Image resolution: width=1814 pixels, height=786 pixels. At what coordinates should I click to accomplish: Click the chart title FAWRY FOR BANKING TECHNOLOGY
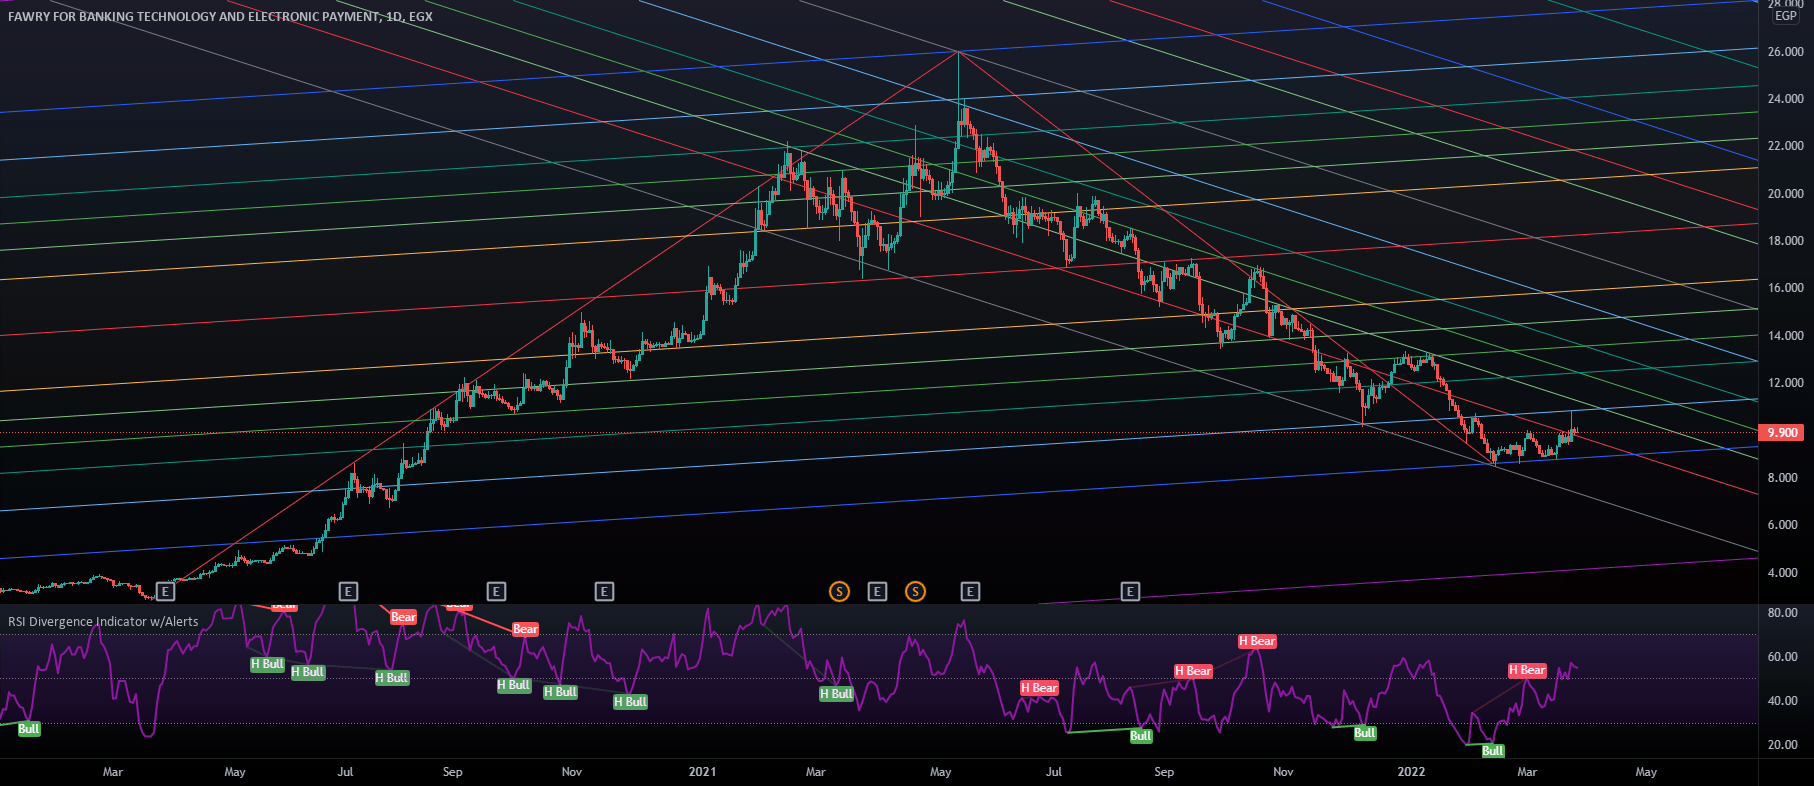[x=220, y=16]
